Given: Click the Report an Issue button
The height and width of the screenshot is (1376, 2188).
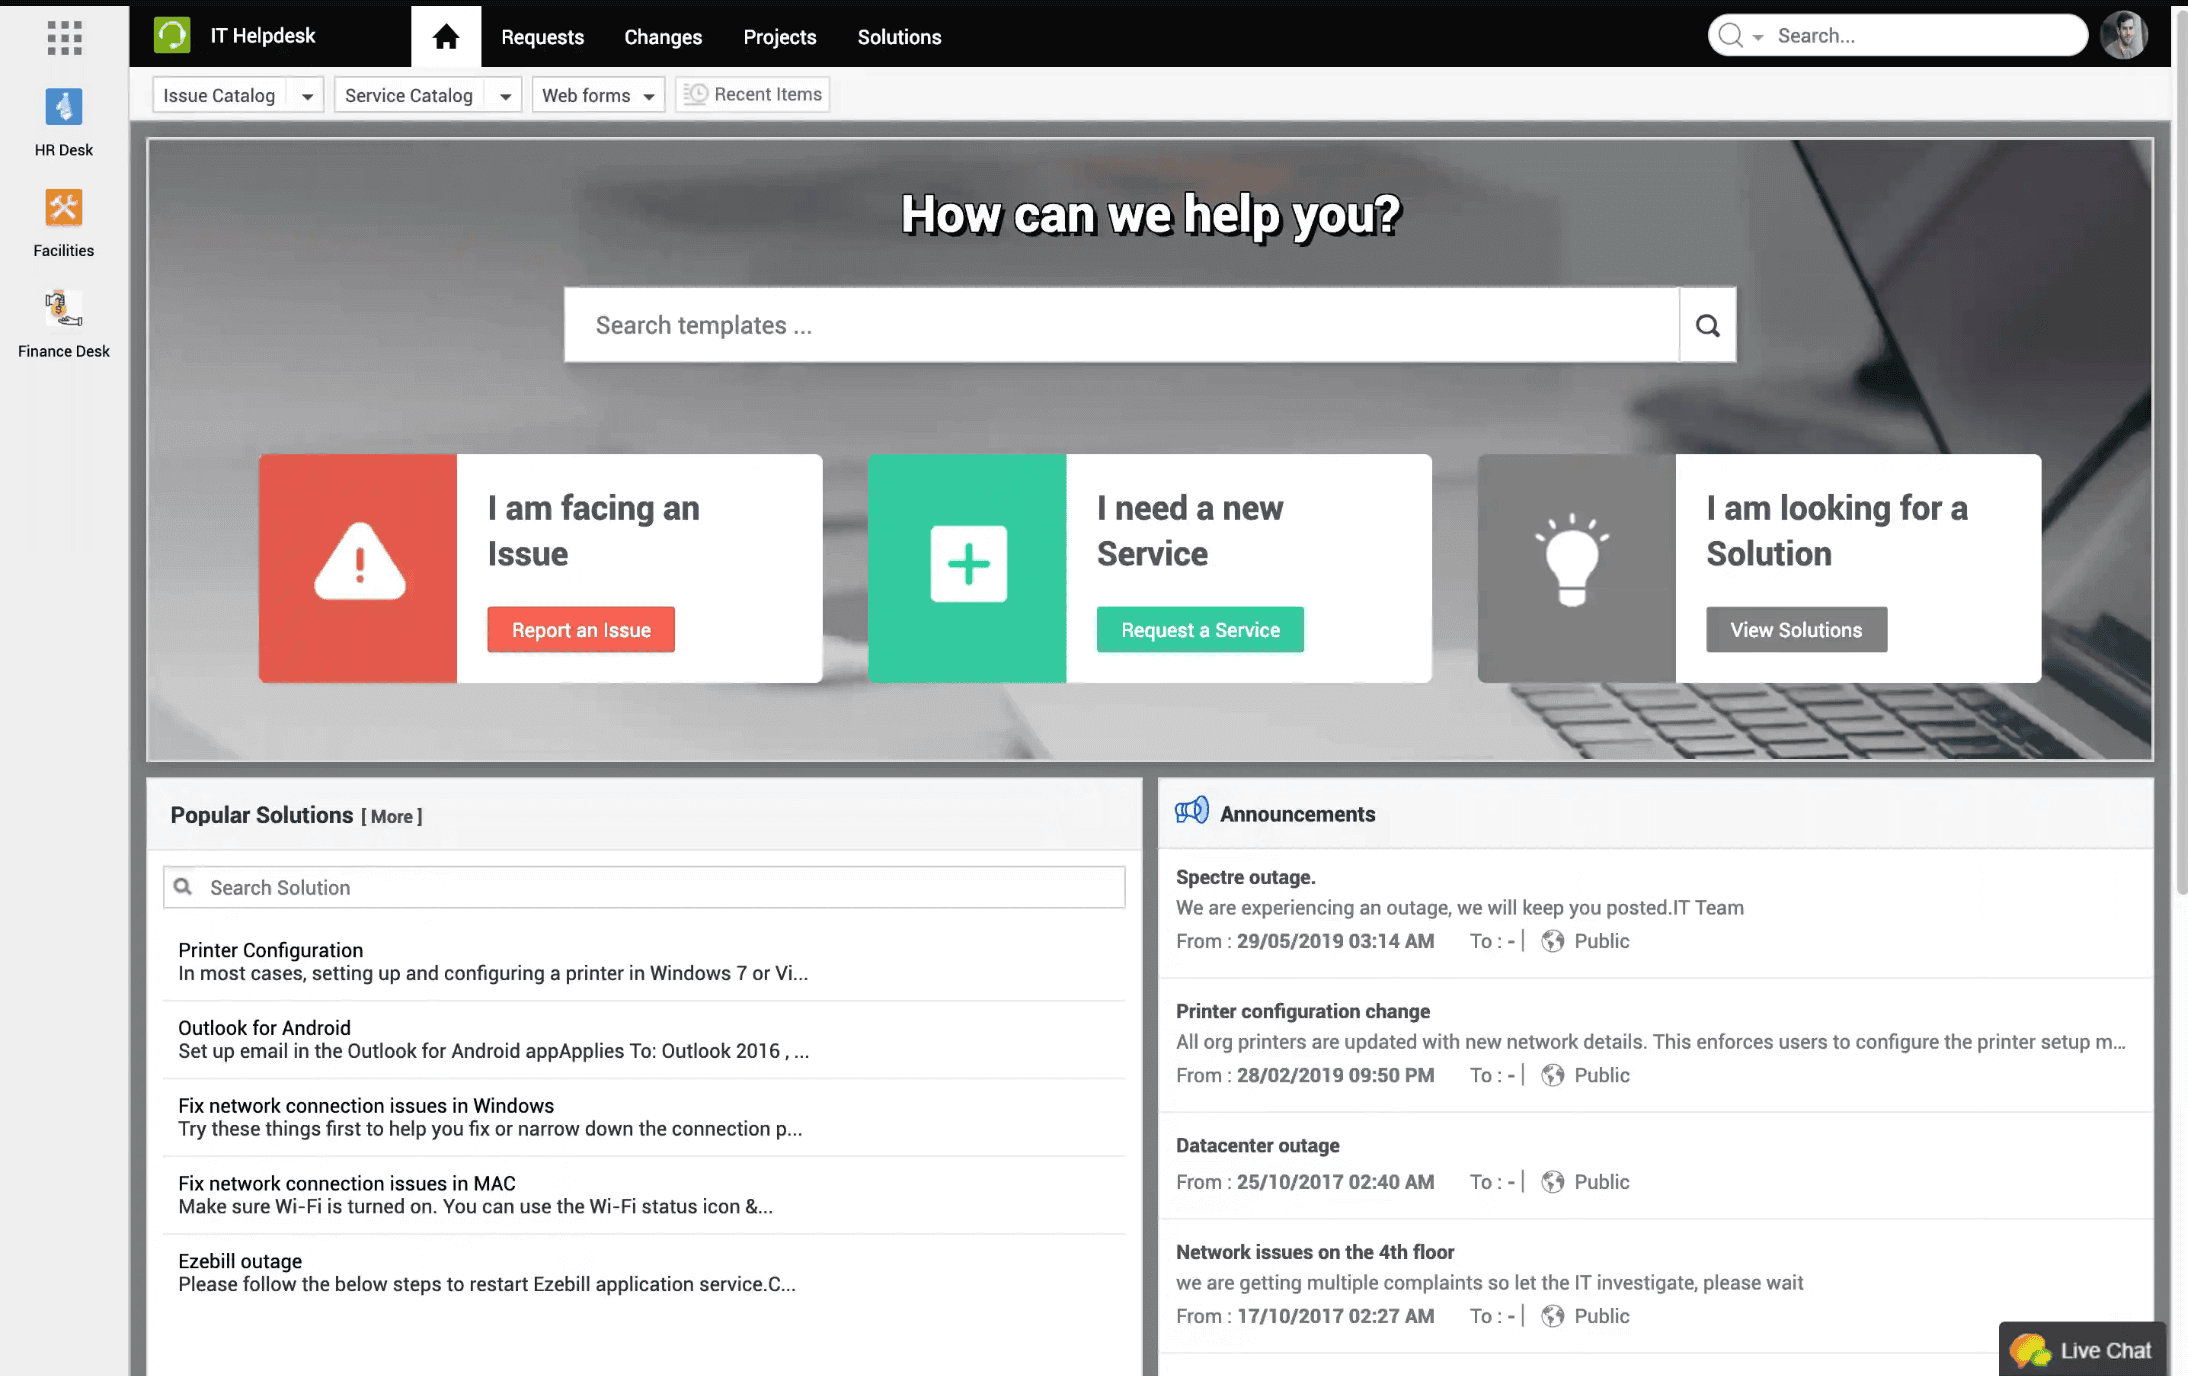Looking at the screenshot, I should 581,630.
